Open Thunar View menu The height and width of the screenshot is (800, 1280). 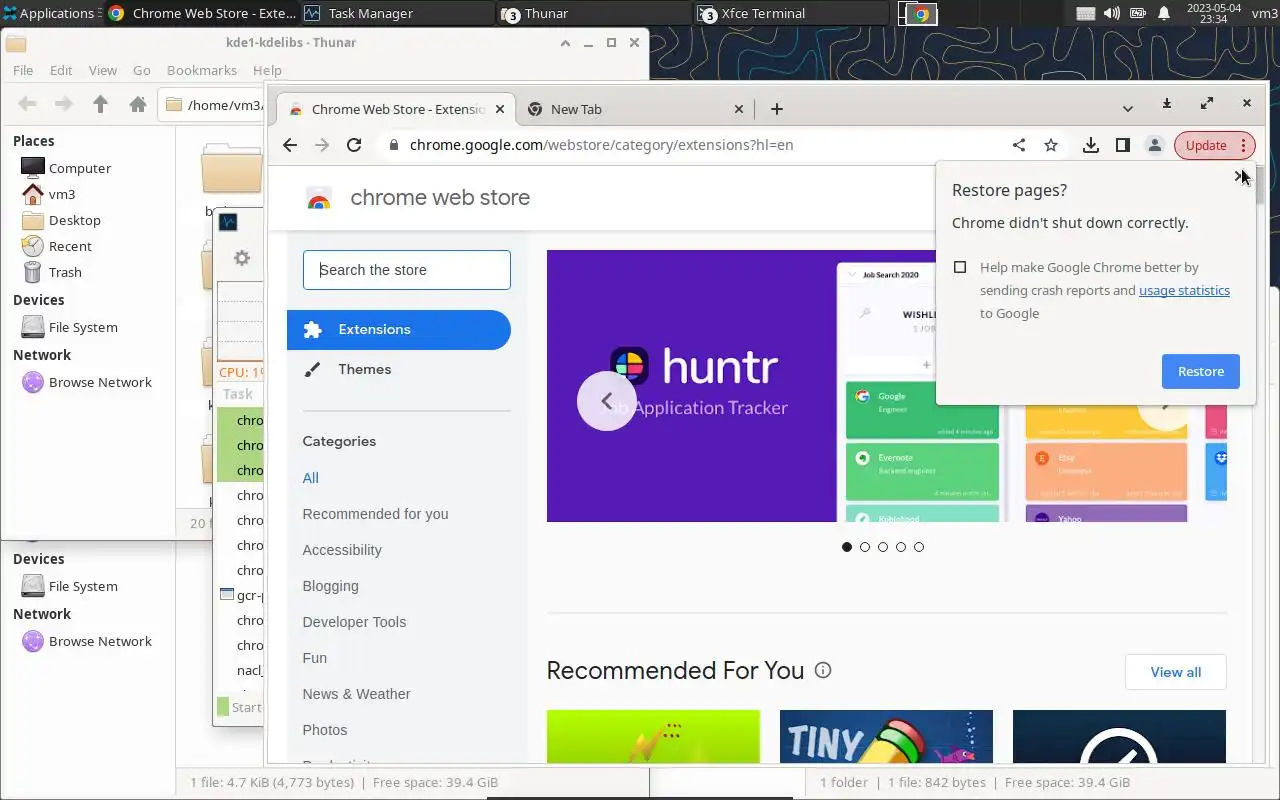(x=103, y=70)
